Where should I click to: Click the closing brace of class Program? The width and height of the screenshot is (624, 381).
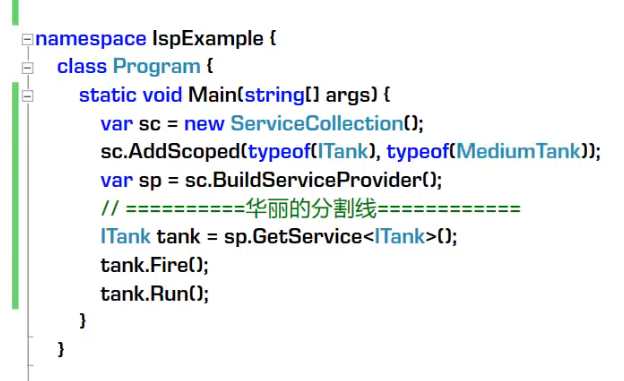click(61, 349)
